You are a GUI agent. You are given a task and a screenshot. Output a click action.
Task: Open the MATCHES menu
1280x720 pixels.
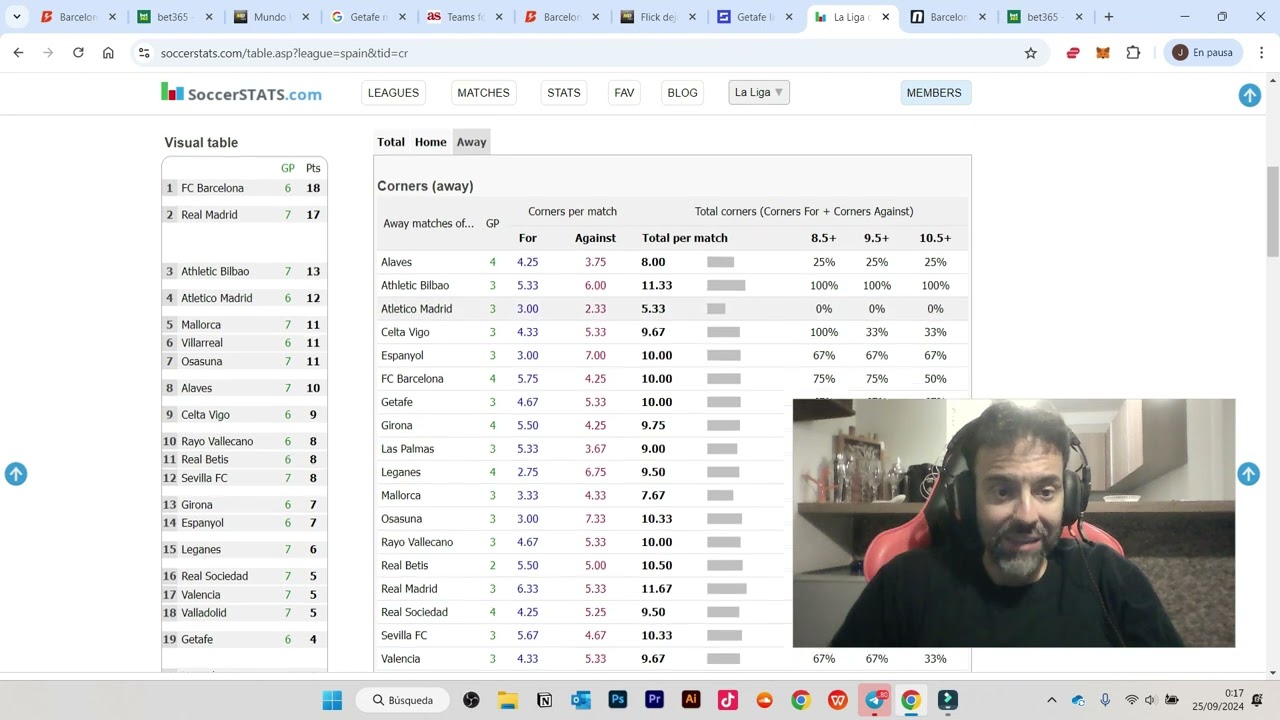click(483, 93)
